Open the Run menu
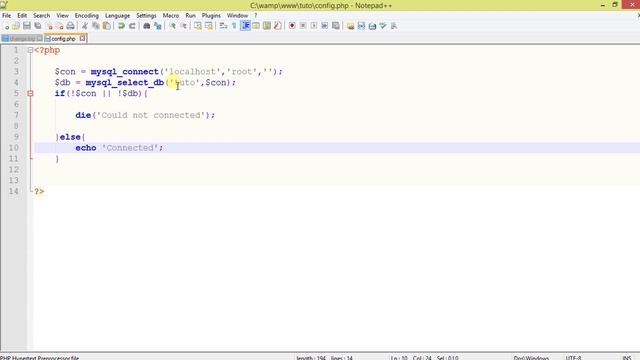The width and height of the screenshot is (640, 360). [191, 16]
